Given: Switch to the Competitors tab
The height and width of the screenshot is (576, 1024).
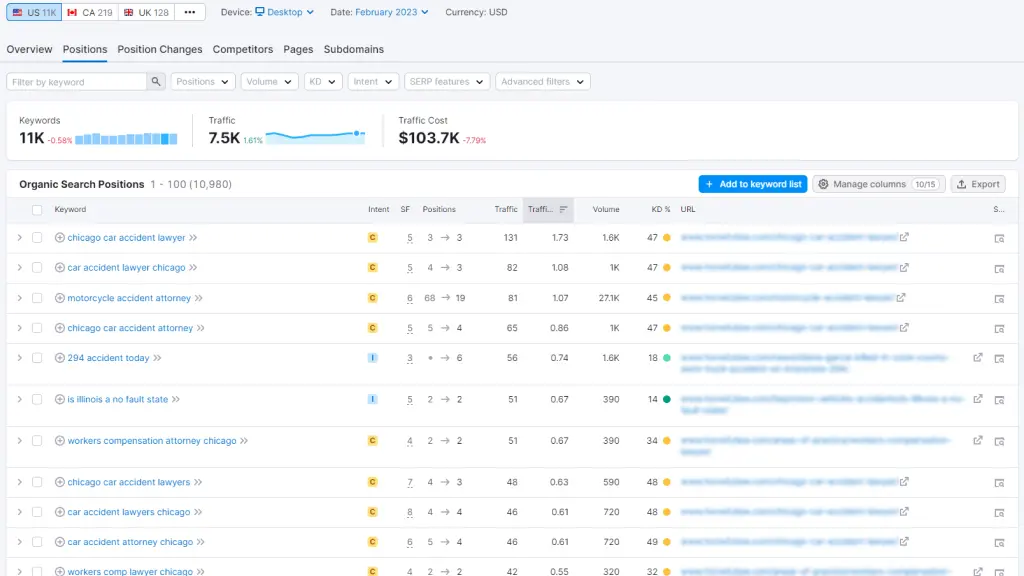Looking at the screenshot, I should click(x=243, y=50).
